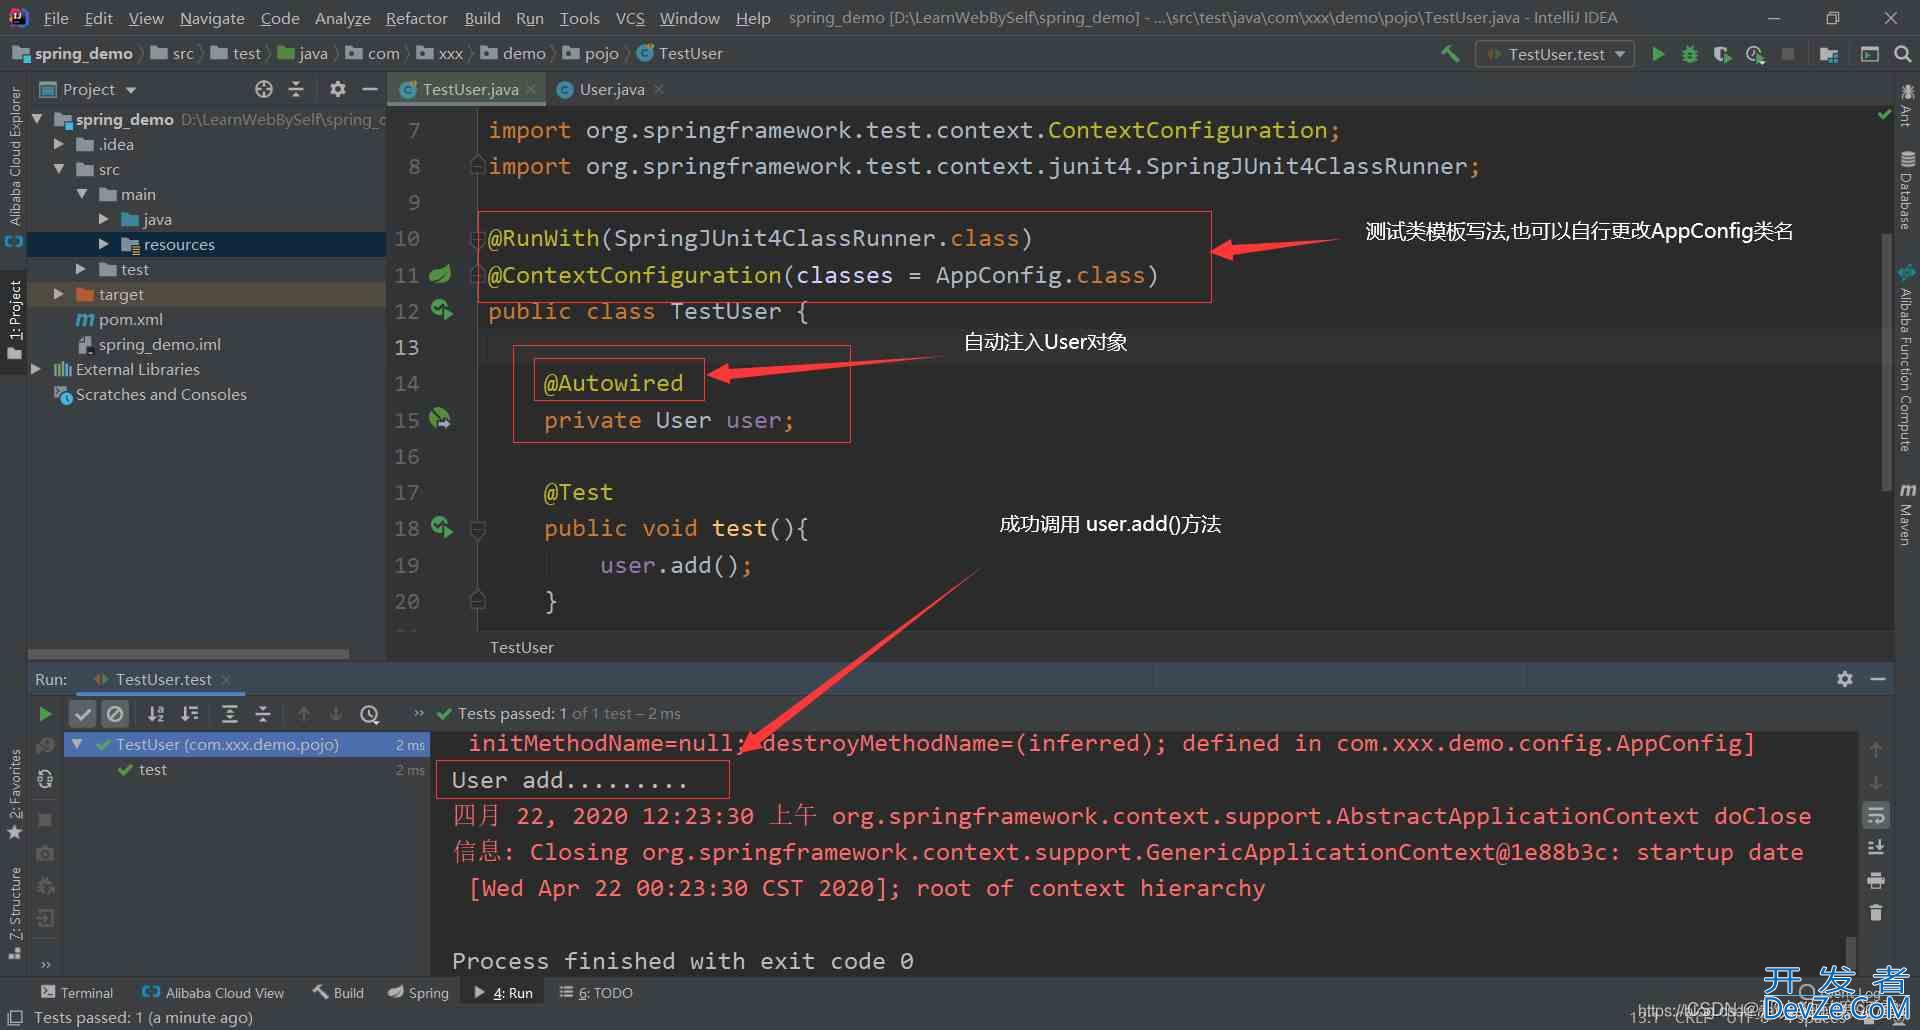Click the Build project hammer icon
Image resolution: width=1920 pixels, height=1030 pixels.
(1449, 54)
